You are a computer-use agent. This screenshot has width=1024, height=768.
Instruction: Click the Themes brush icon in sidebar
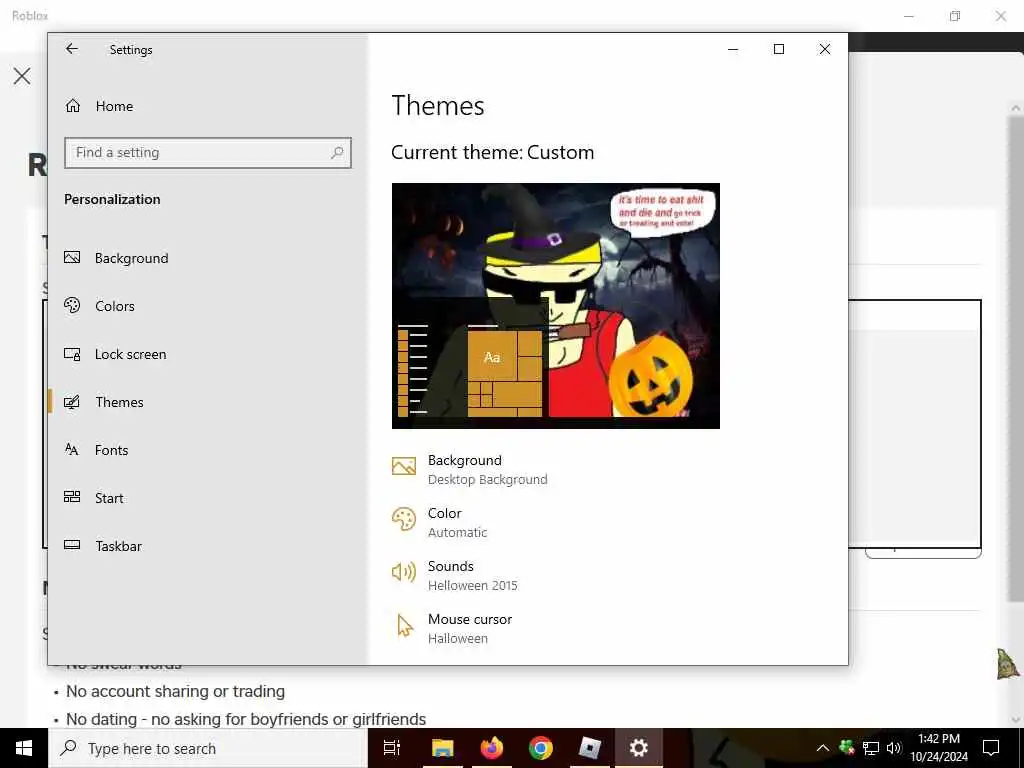pyautogui.click(x=72, y=402)
